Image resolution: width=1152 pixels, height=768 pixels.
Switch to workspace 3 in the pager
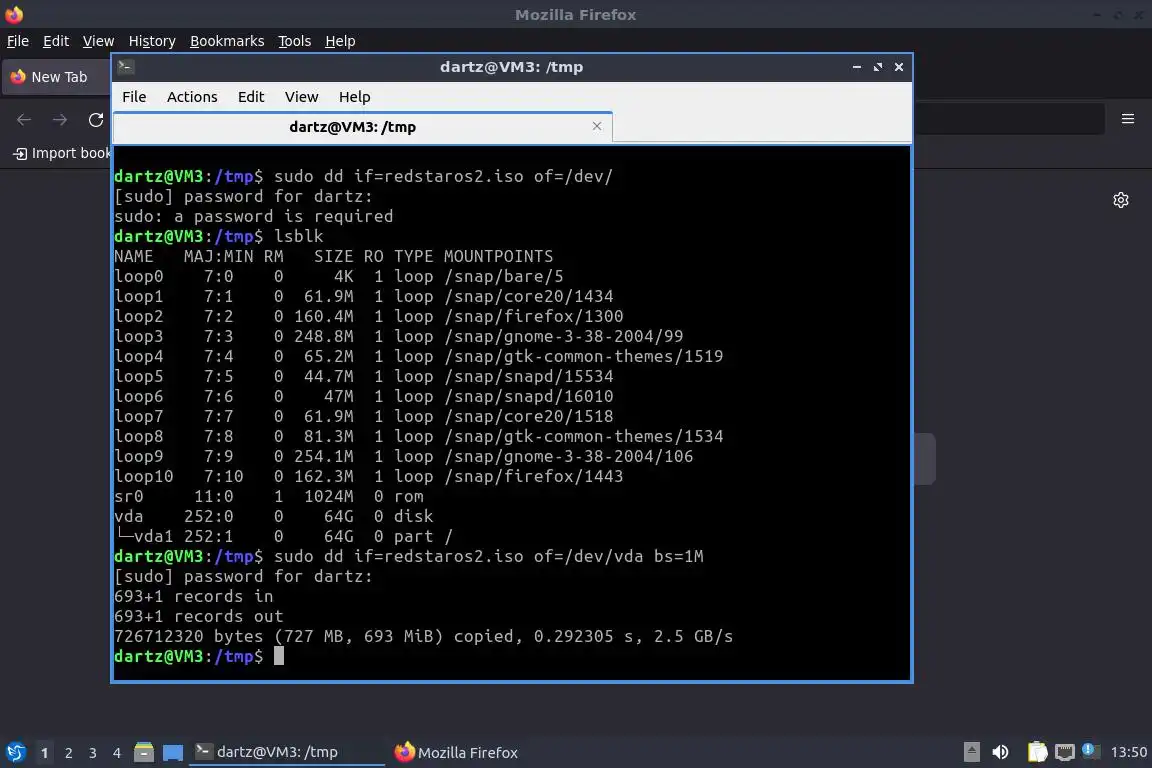tap(93, 753)
